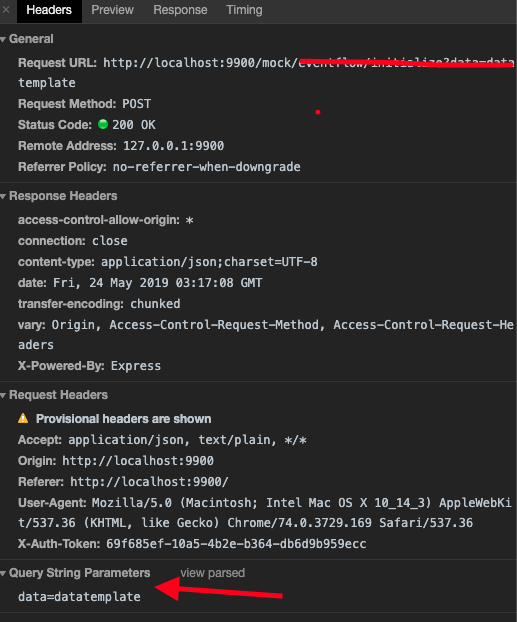
Task: Select content-type value application/json;charset=UTF-8
Action: tap(209, 262)
